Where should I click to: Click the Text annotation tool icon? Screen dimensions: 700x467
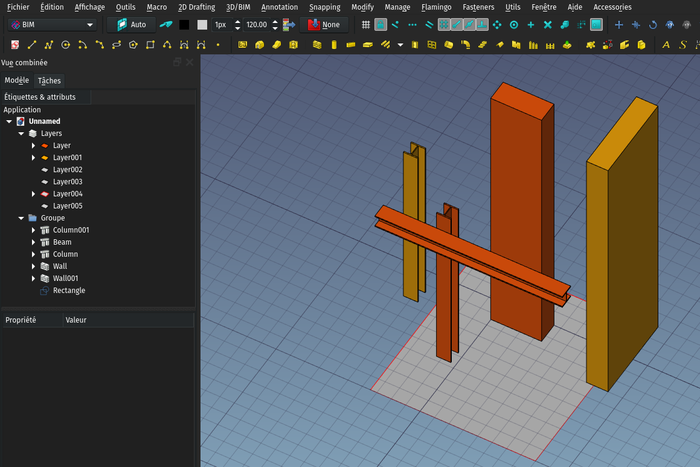[x=667, y=44]
